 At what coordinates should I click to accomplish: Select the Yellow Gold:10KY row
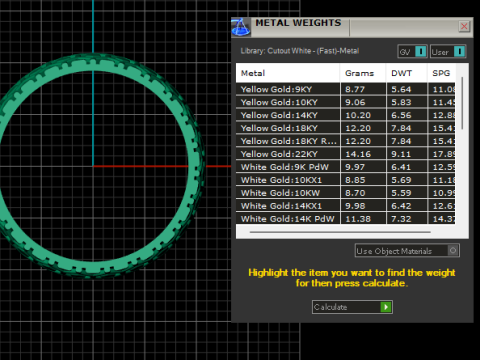coord(345,102)
